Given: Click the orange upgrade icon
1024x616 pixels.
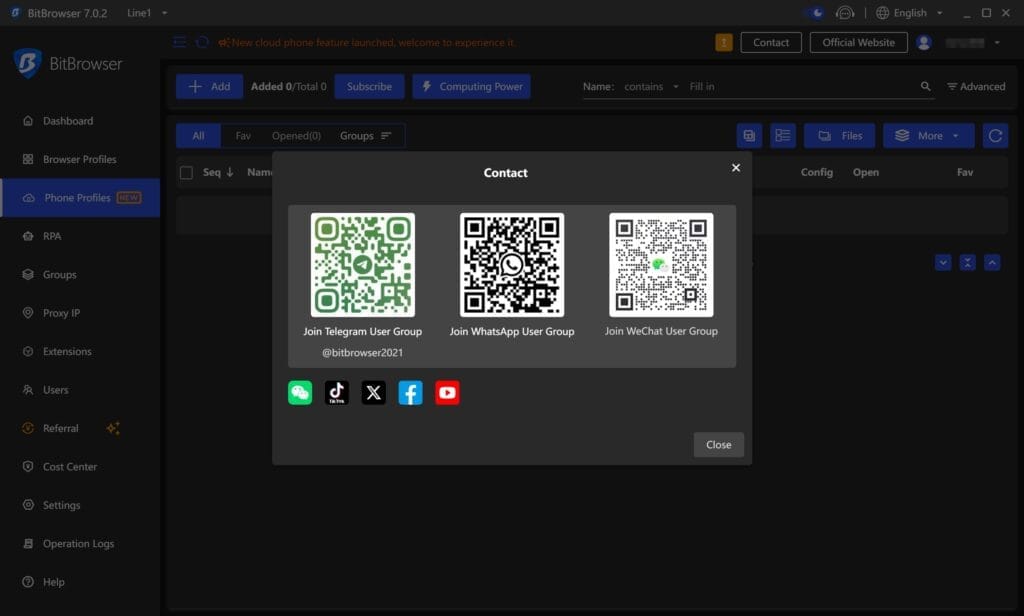Looking at the screenshot, I should tap(724, 42).
